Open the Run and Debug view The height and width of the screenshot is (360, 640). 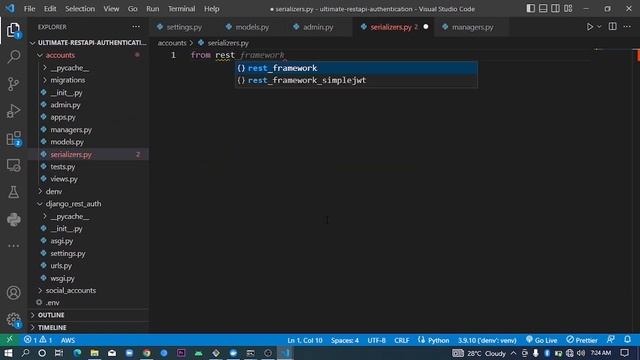tap(13, 111)
